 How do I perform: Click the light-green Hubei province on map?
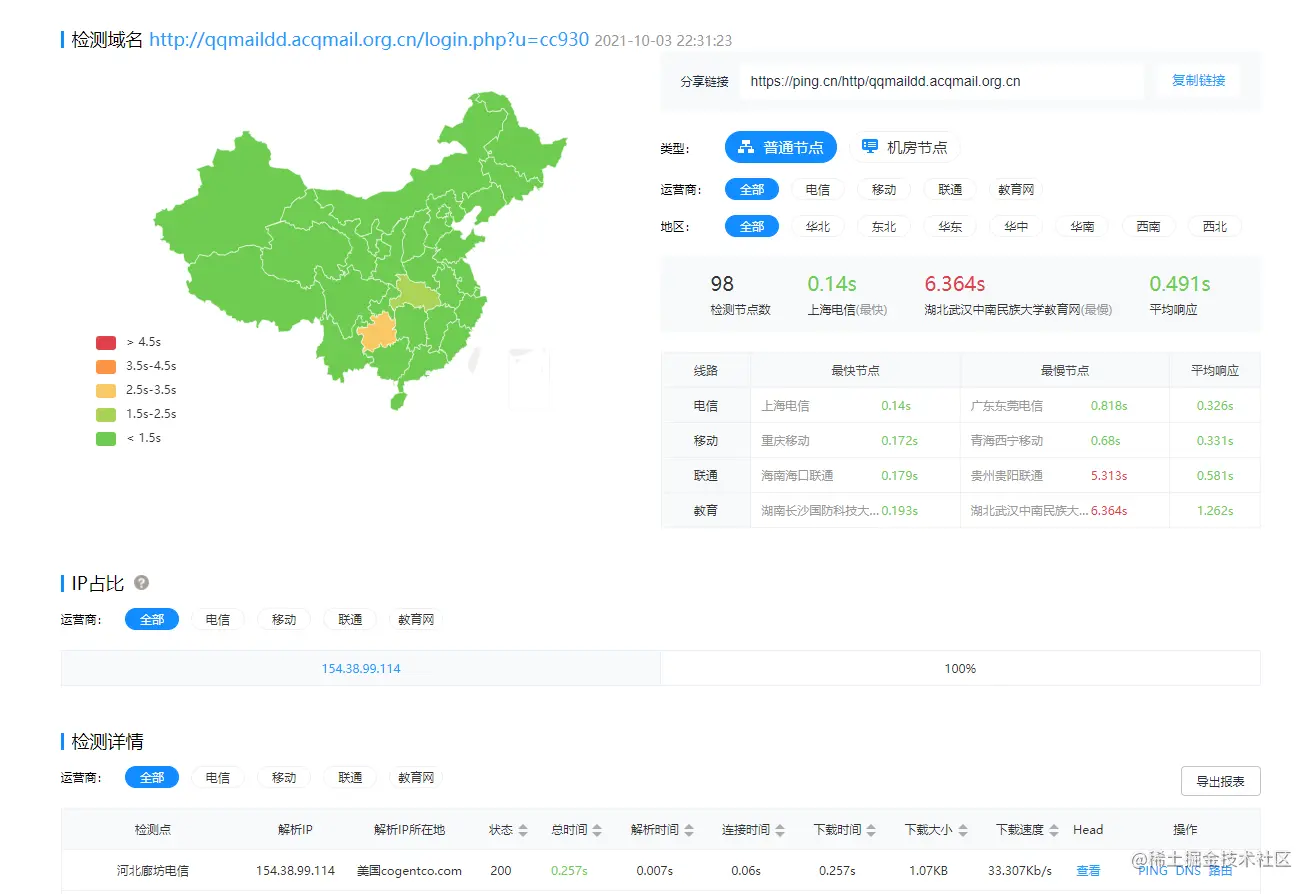point(415,293)
